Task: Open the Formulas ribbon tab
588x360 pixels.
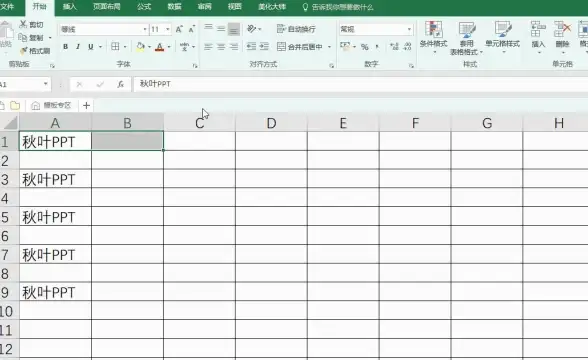Action: 144,7
